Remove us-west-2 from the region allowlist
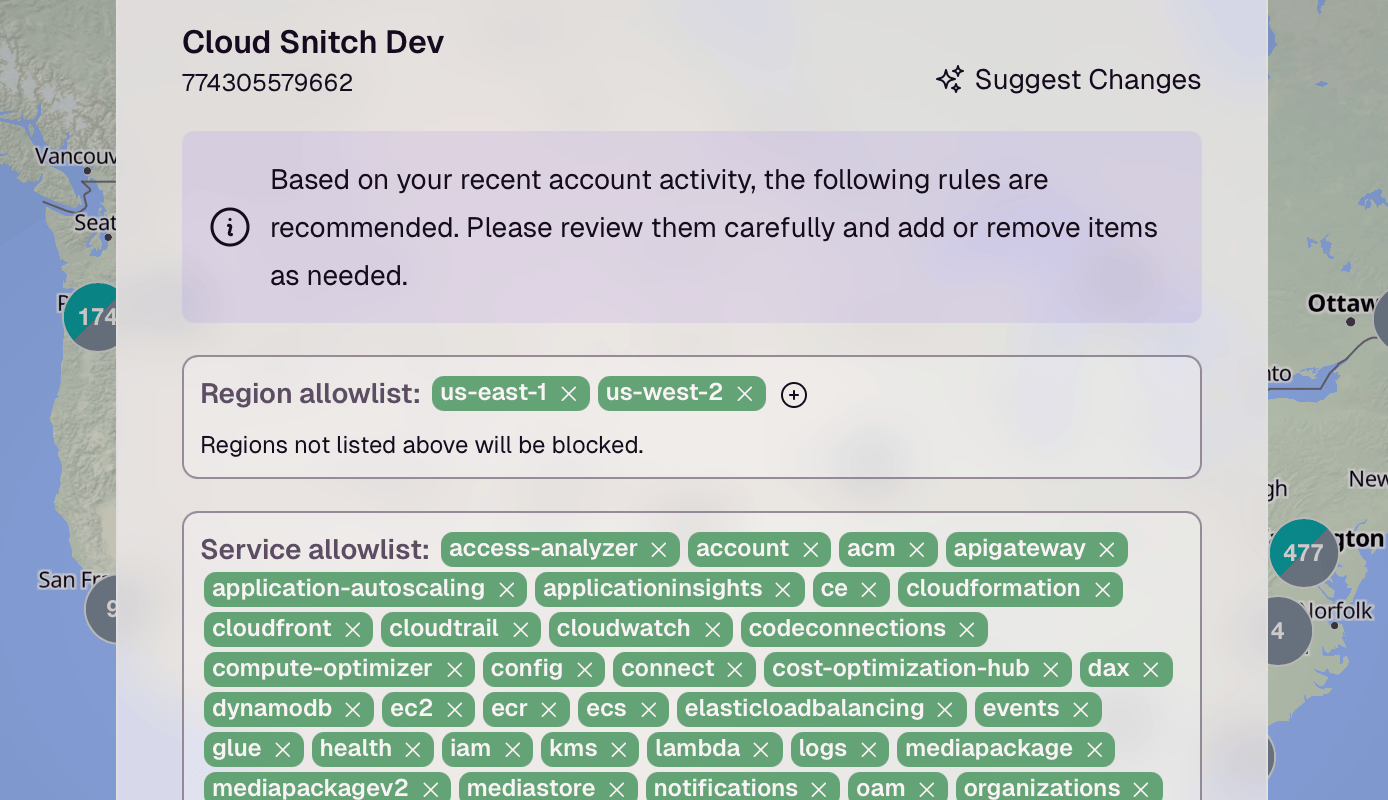 click(x=744, y=393)
